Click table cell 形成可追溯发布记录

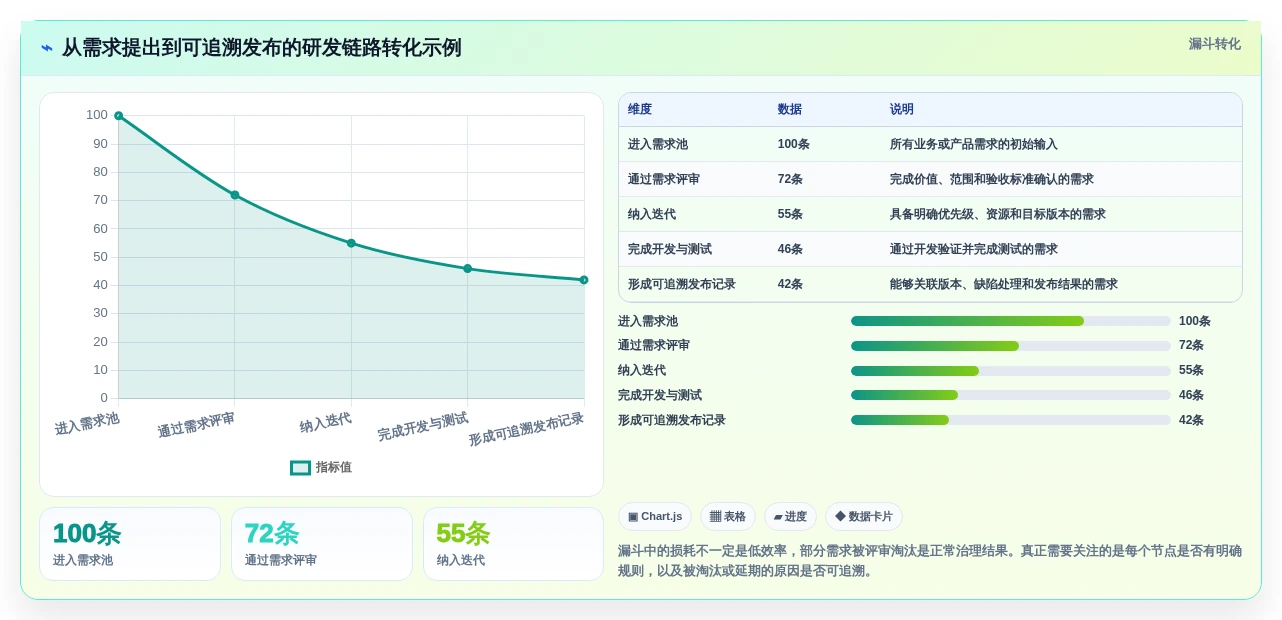click(682, 284)
